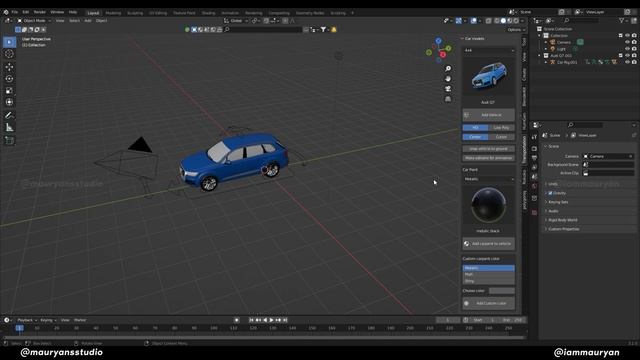Open the car brand Audi dropdown
640x360 pixels.
tap(489, 50)
